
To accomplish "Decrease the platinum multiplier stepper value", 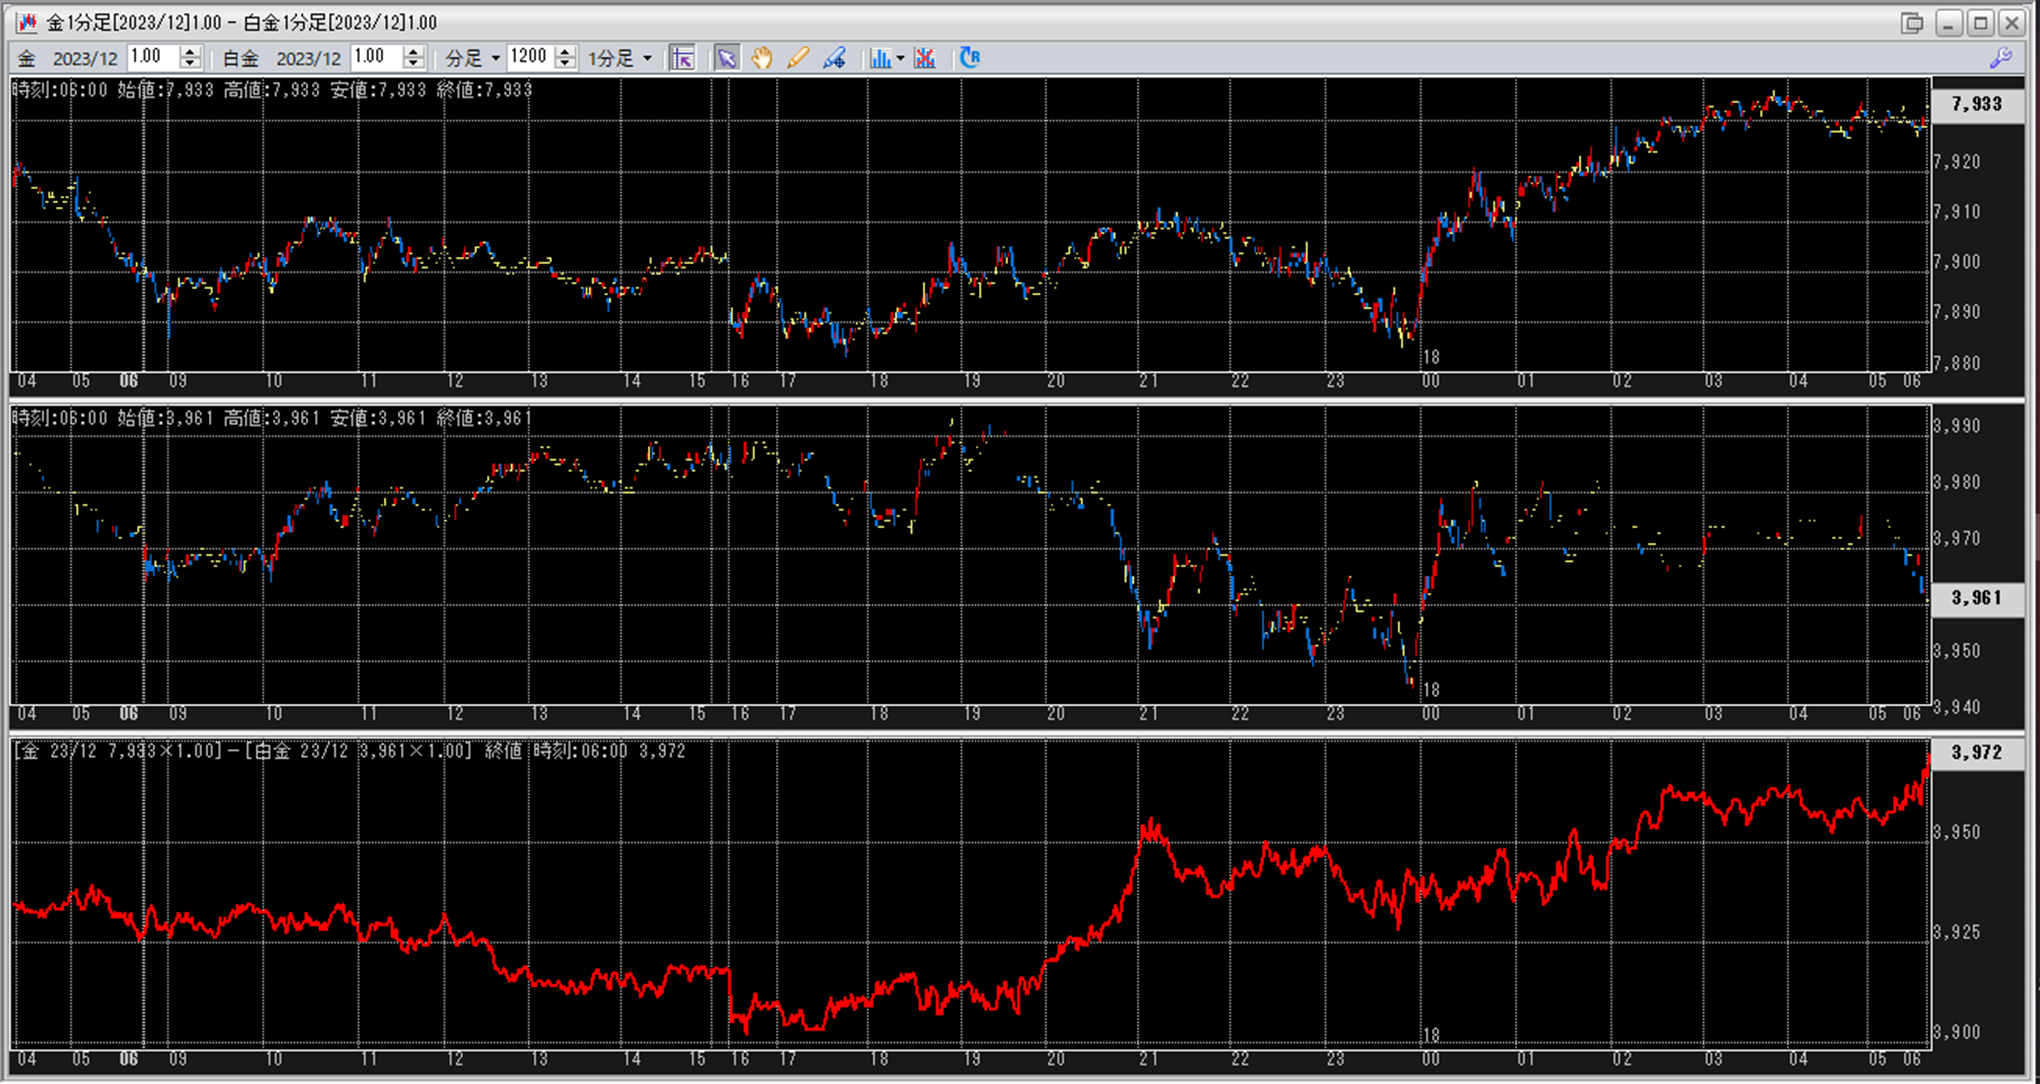I will pyautogui.click(x=413, y=64).
